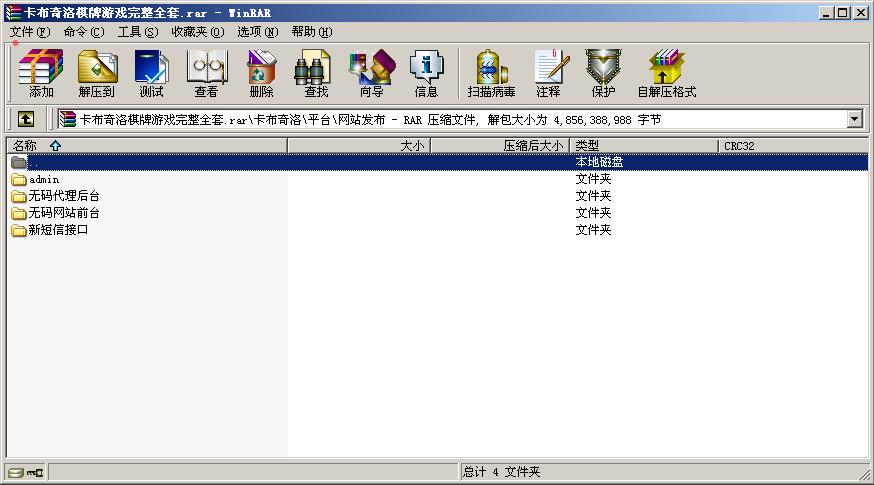Image resolution: width=874 pixels, height=485 pixels.
Task: Start 扫描病毒 (Virus Scan) tool
Action: tap(491, 74)
